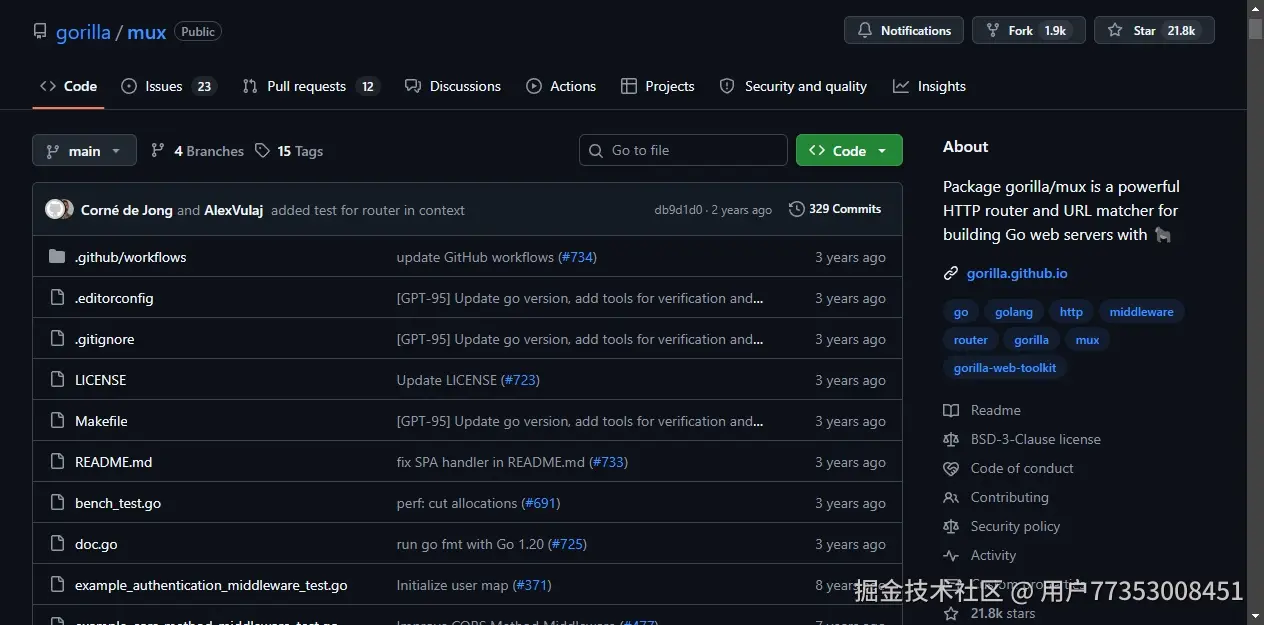
Task: Open the doc.go file
Action: coord(96,544)
